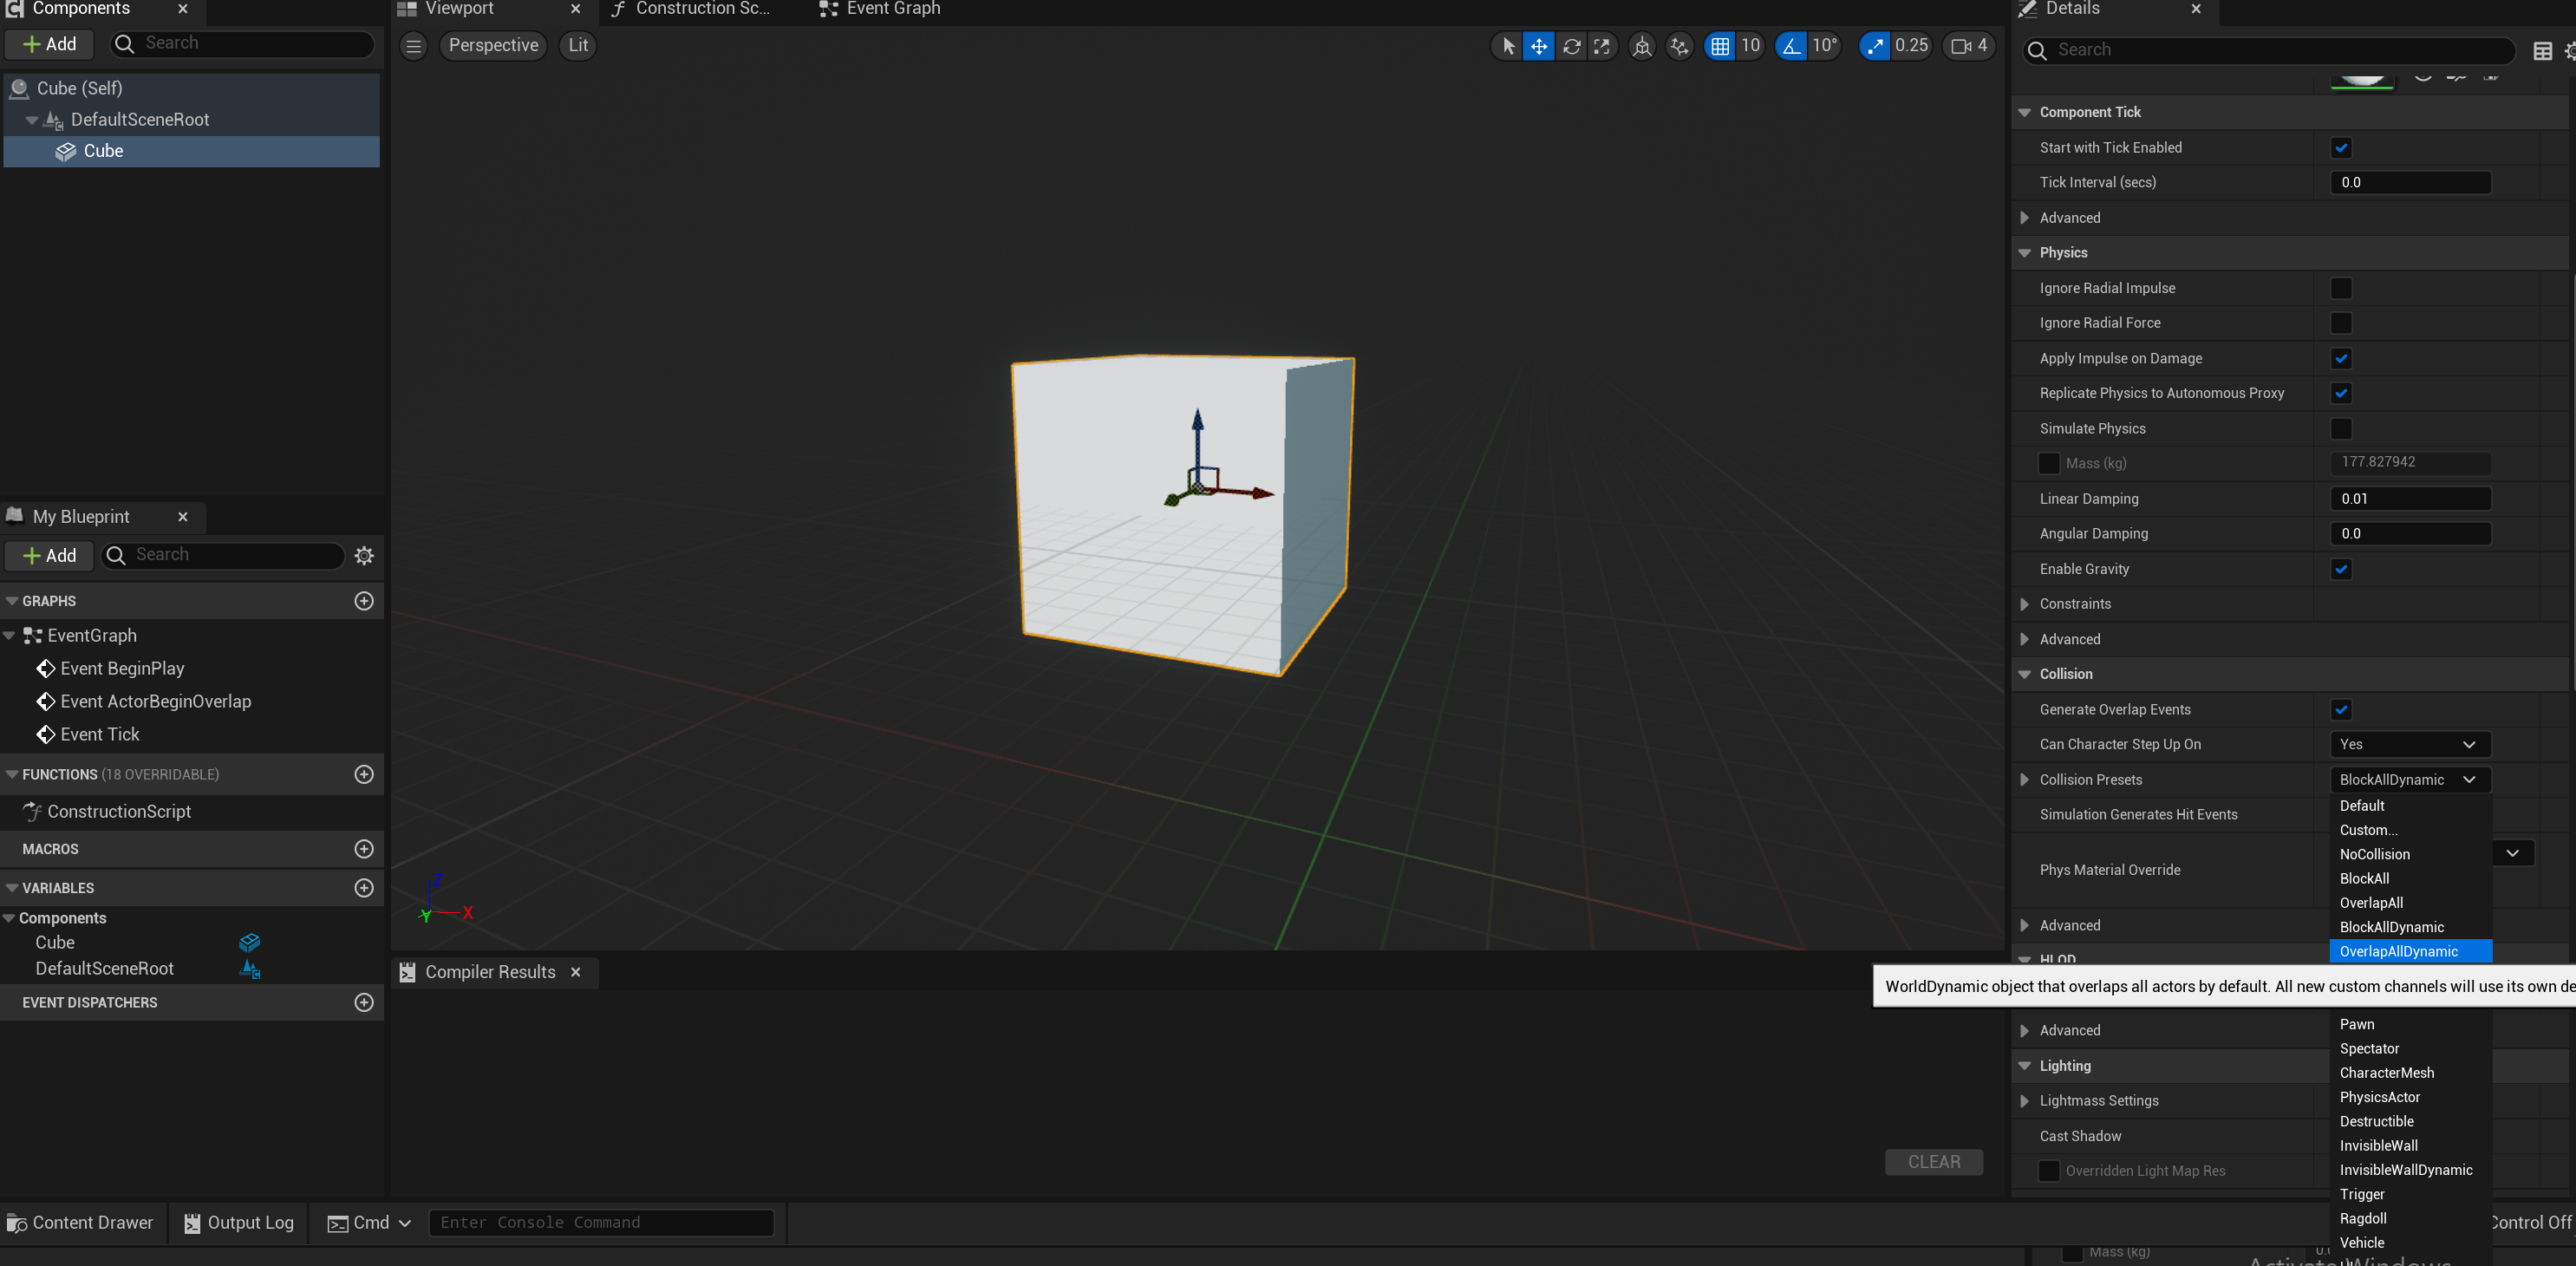
Task: Toggle Replicate Physics to Autonomous Proxy
Action: (x=2341, y=394)
